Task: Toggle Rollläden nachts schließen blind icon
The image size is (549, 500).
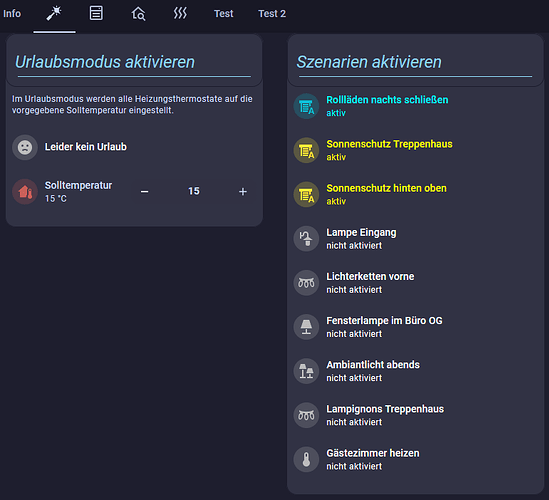Action: click(306, 106)
